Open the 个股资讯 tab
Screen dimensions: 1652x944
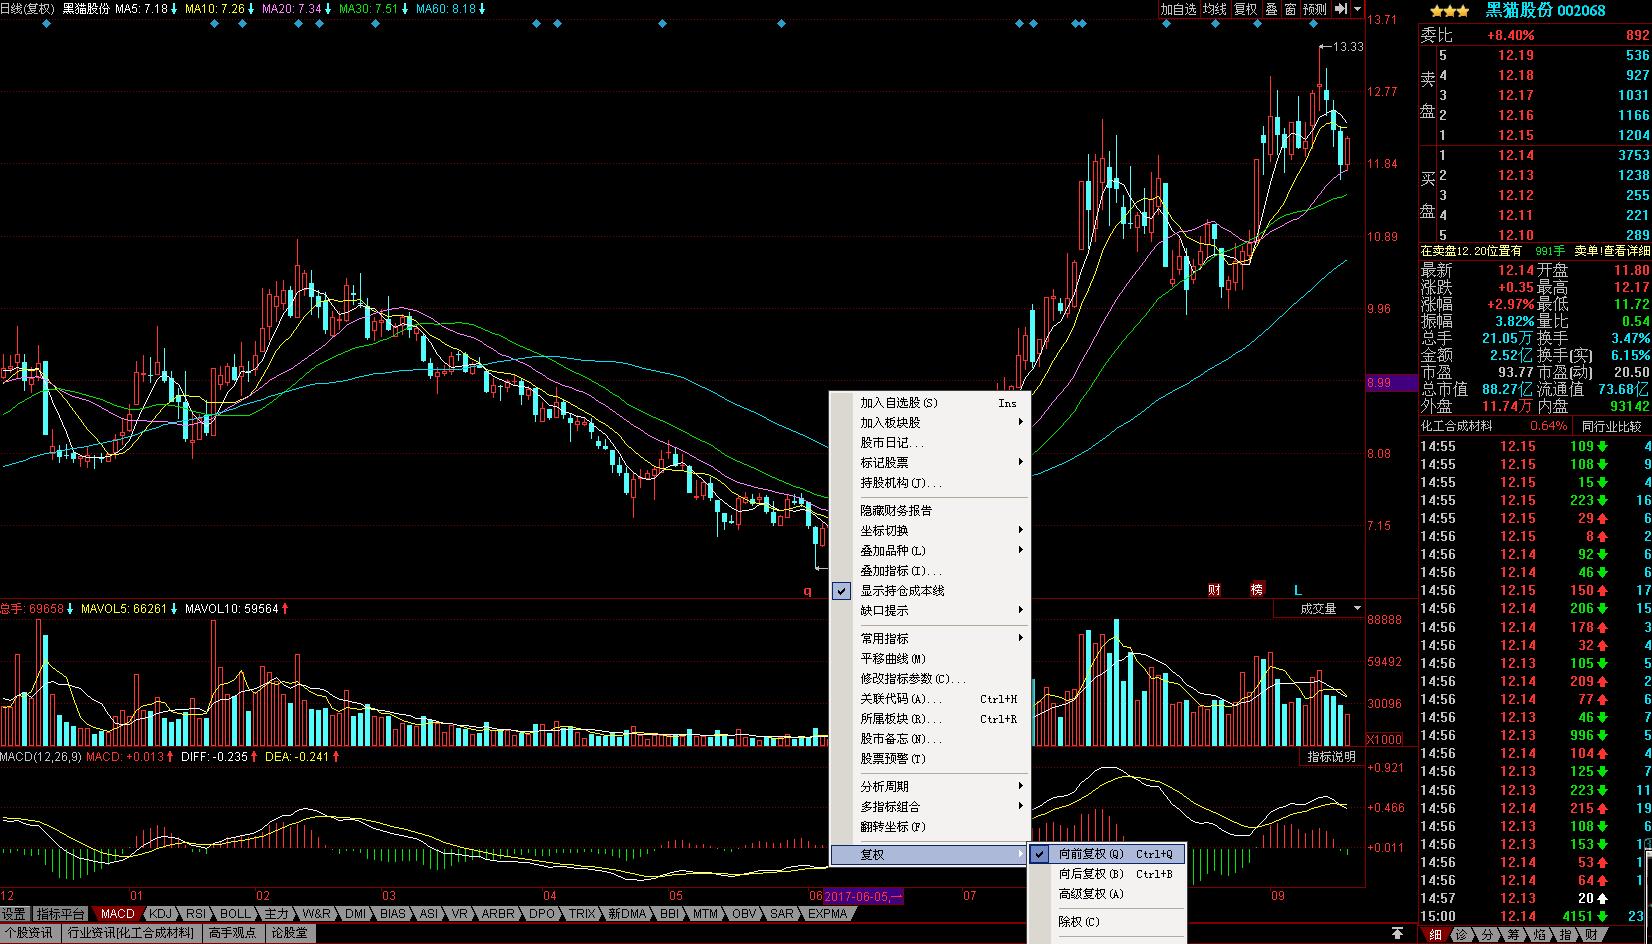point(28,933)
